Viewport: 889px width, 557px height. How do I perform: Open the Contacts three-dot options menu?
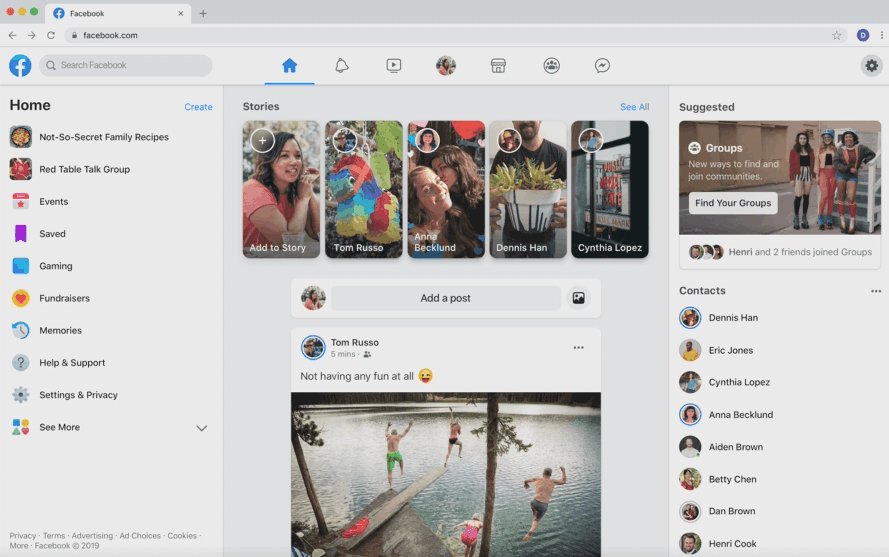click(875, 291)
